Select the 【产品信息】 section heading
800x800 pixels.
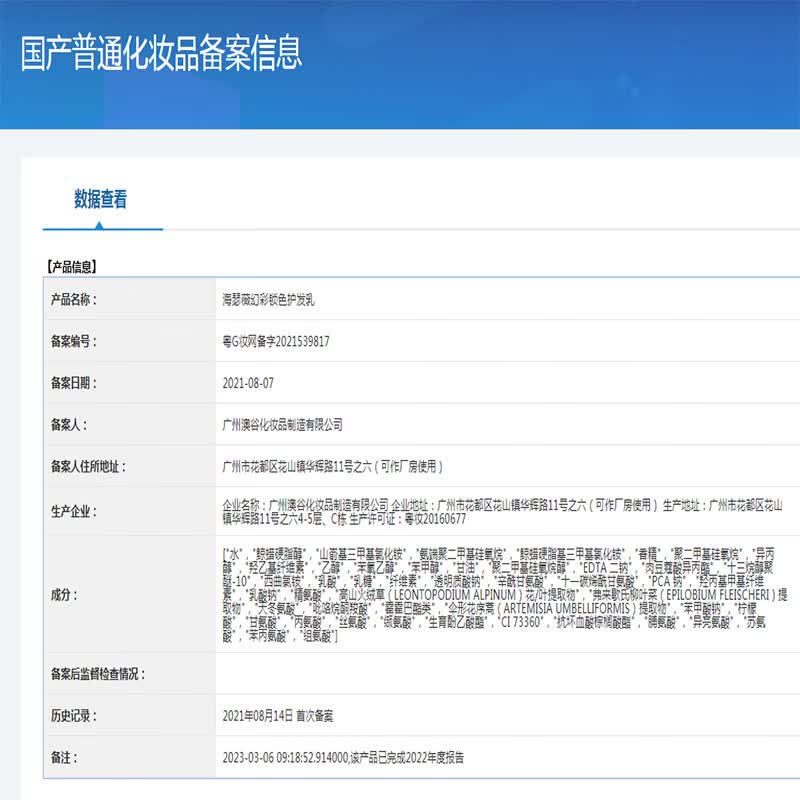[x=71, y=266]
